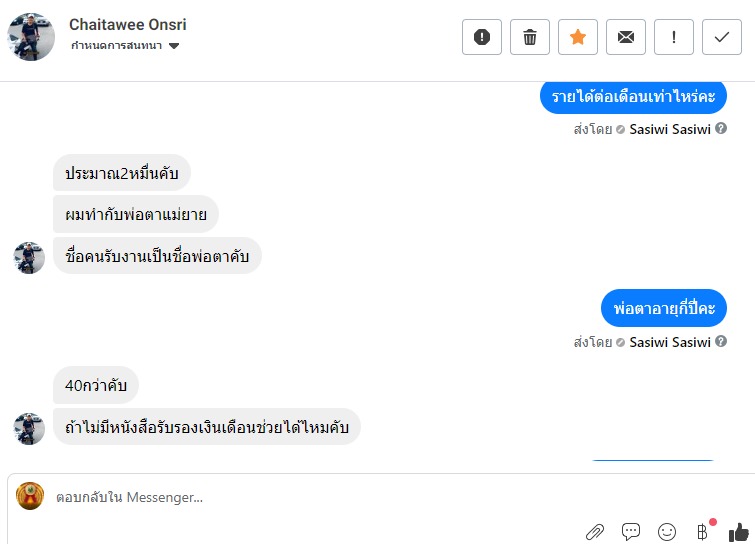Select the message bubble starting with 'ประมาณ2หมื่น'
The image size is (755, 544).
122,173
